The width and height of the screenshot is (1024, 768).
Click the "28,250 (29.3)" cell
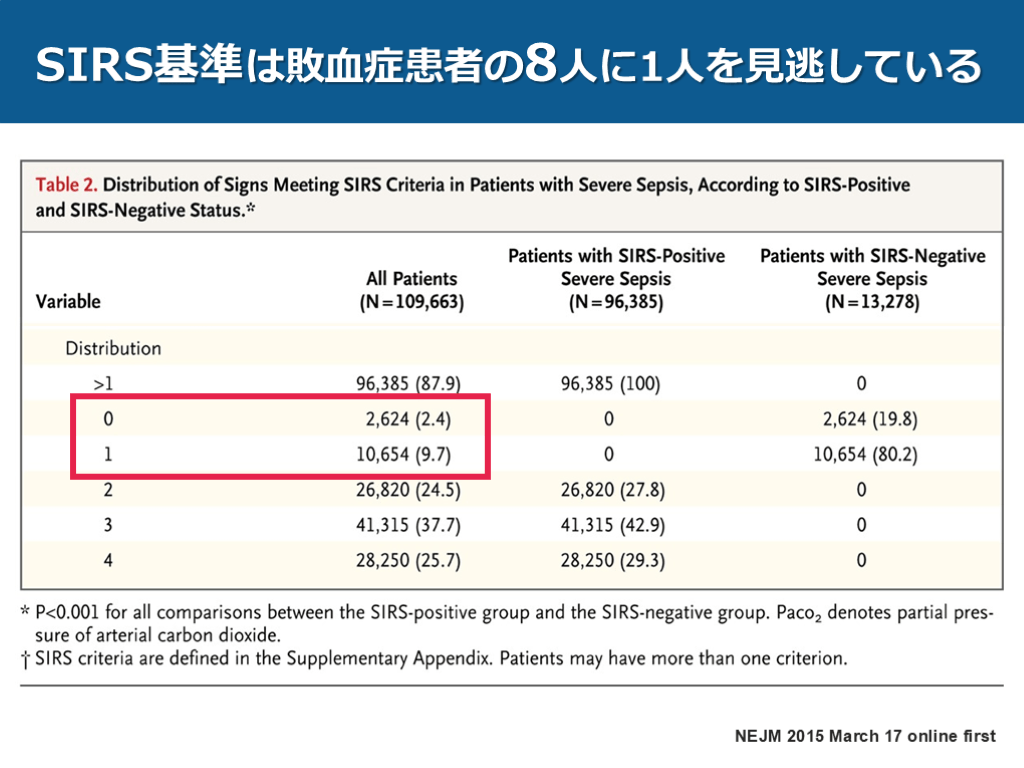coord(612,561)
